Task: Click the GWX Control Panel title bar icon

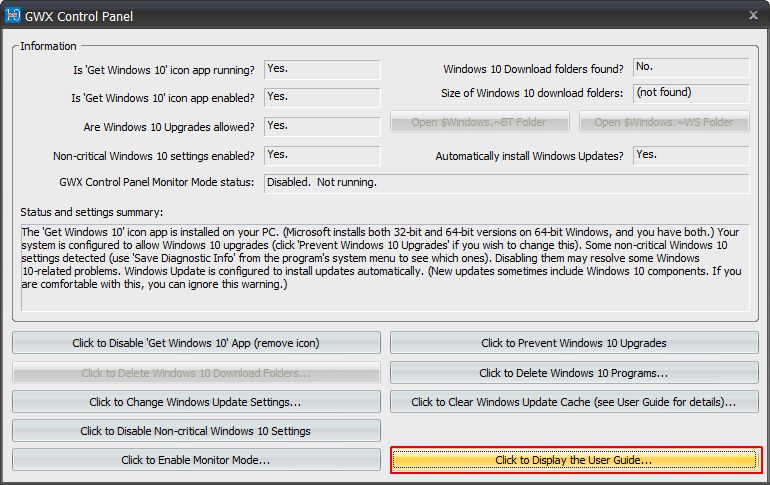Action: coord(14,16)
